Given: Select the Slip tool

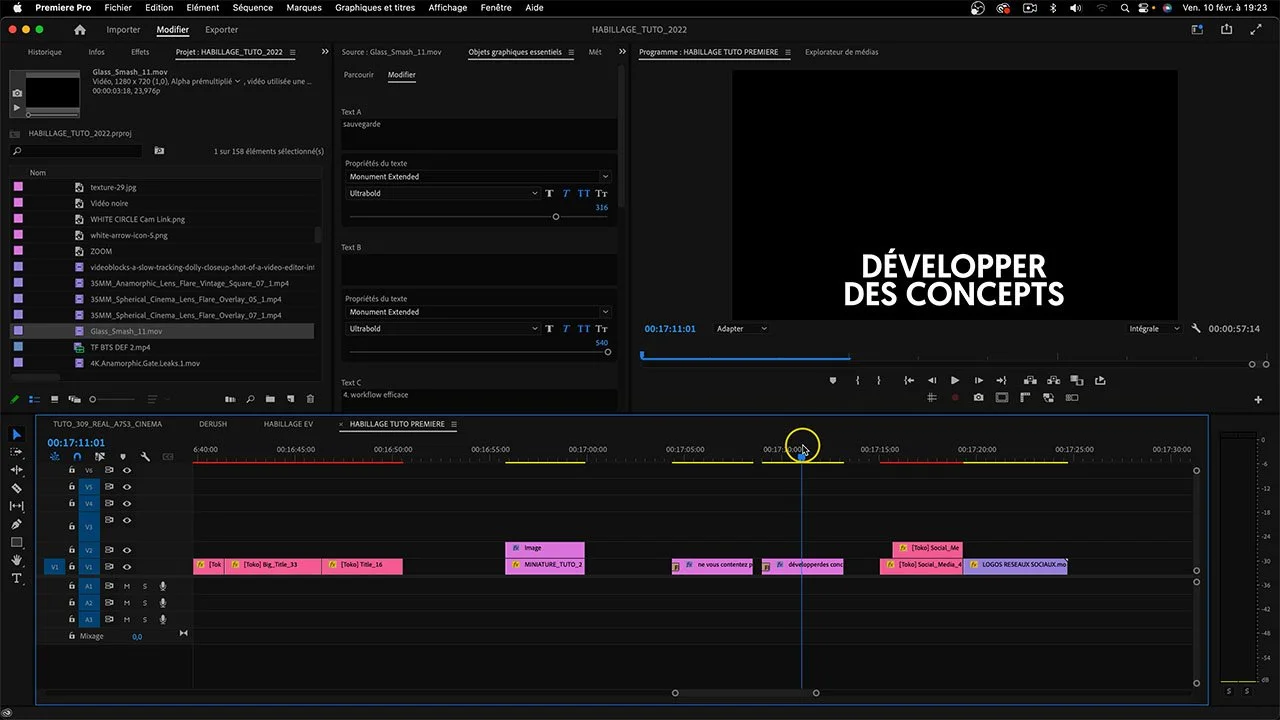Looking at the screenshot, I should (16, 506).
